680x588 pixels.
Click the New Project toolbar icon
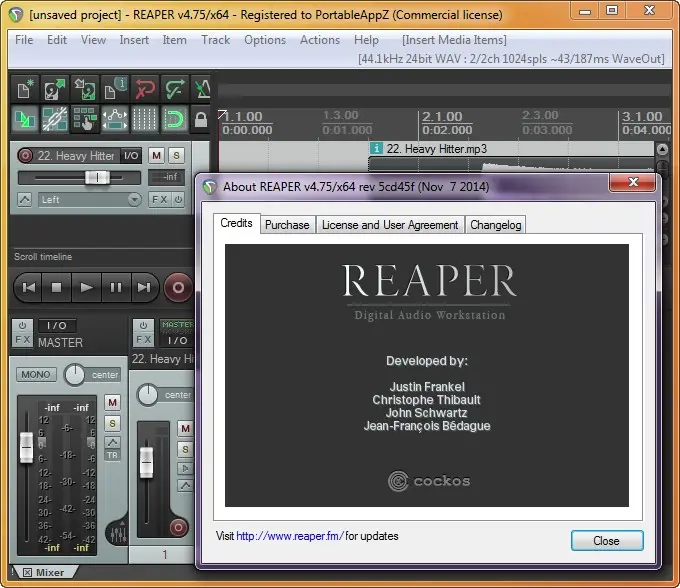[x=25, y=89]
